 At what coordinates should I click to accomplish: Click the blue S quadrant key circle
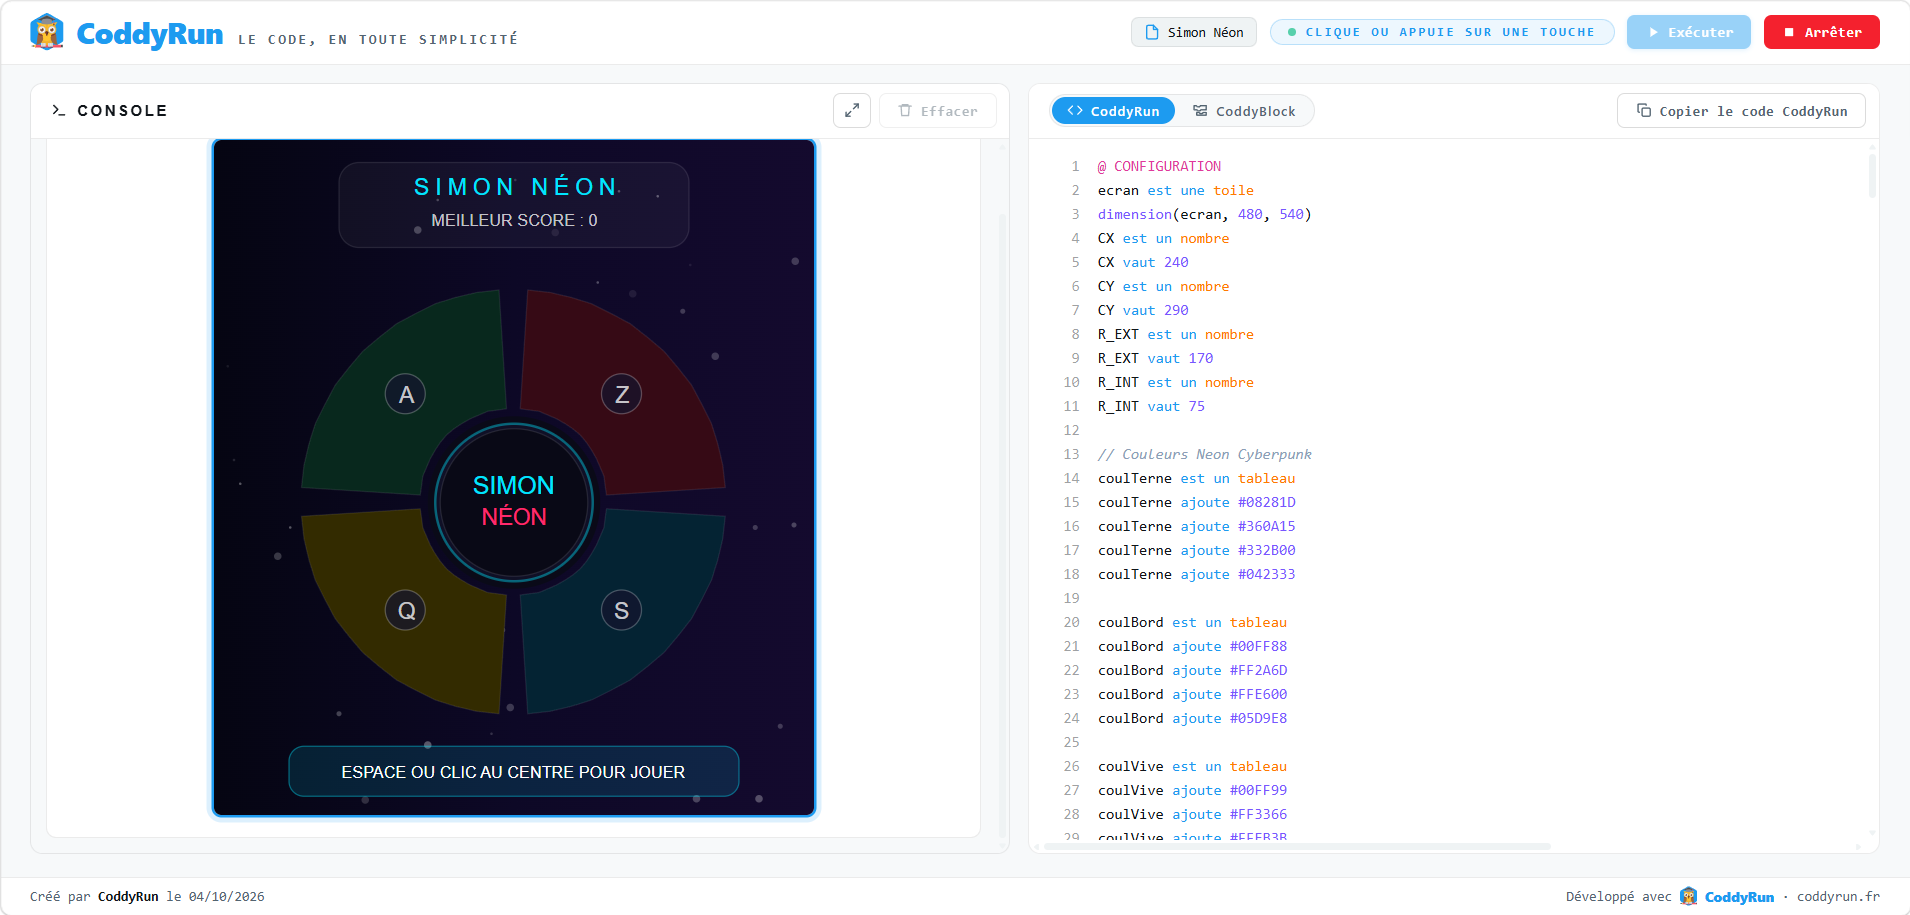point(622,610)
